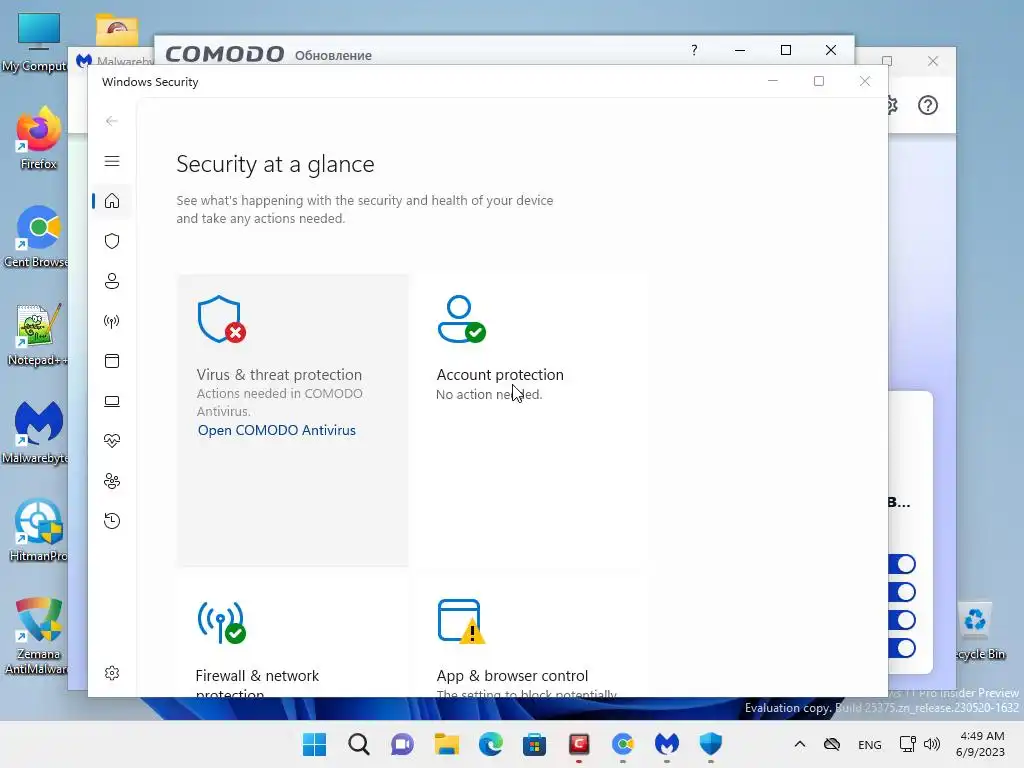Screen dimensions: 1024x768
Task: Open the Windows Start menu
Action: (314, 744)
